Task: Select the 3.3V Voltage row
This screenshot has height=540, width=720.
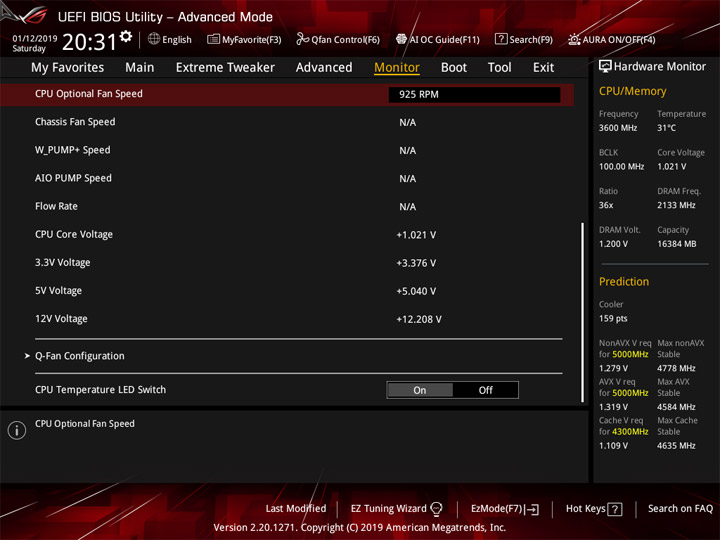Action: click(287, 263)
